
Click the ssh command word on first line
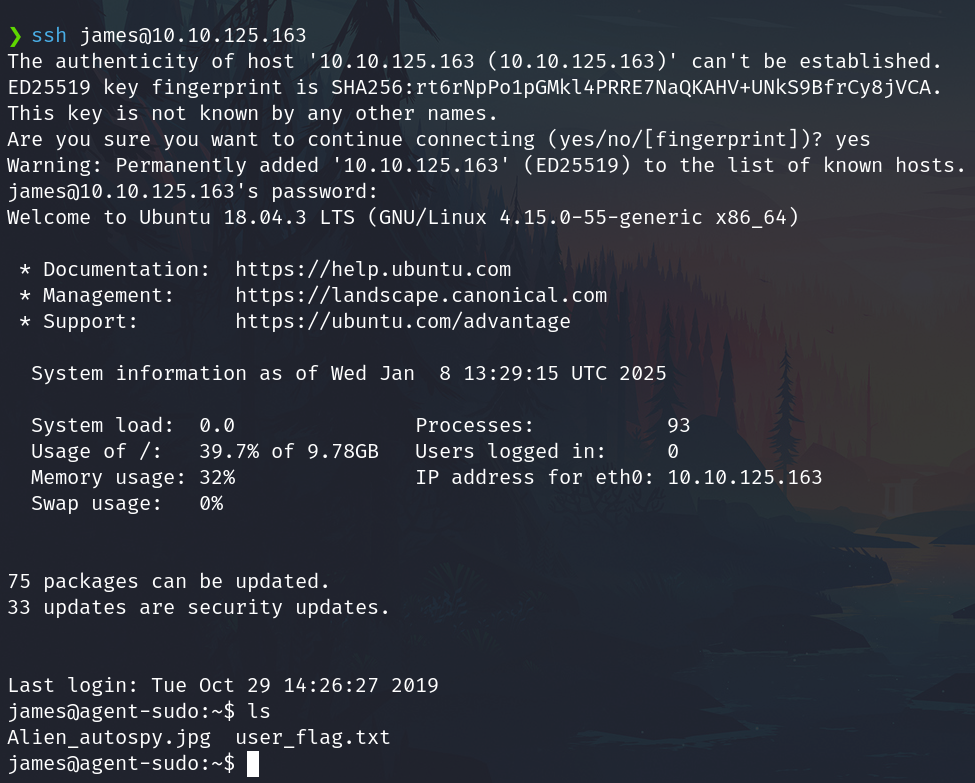[x=49, y=36]
